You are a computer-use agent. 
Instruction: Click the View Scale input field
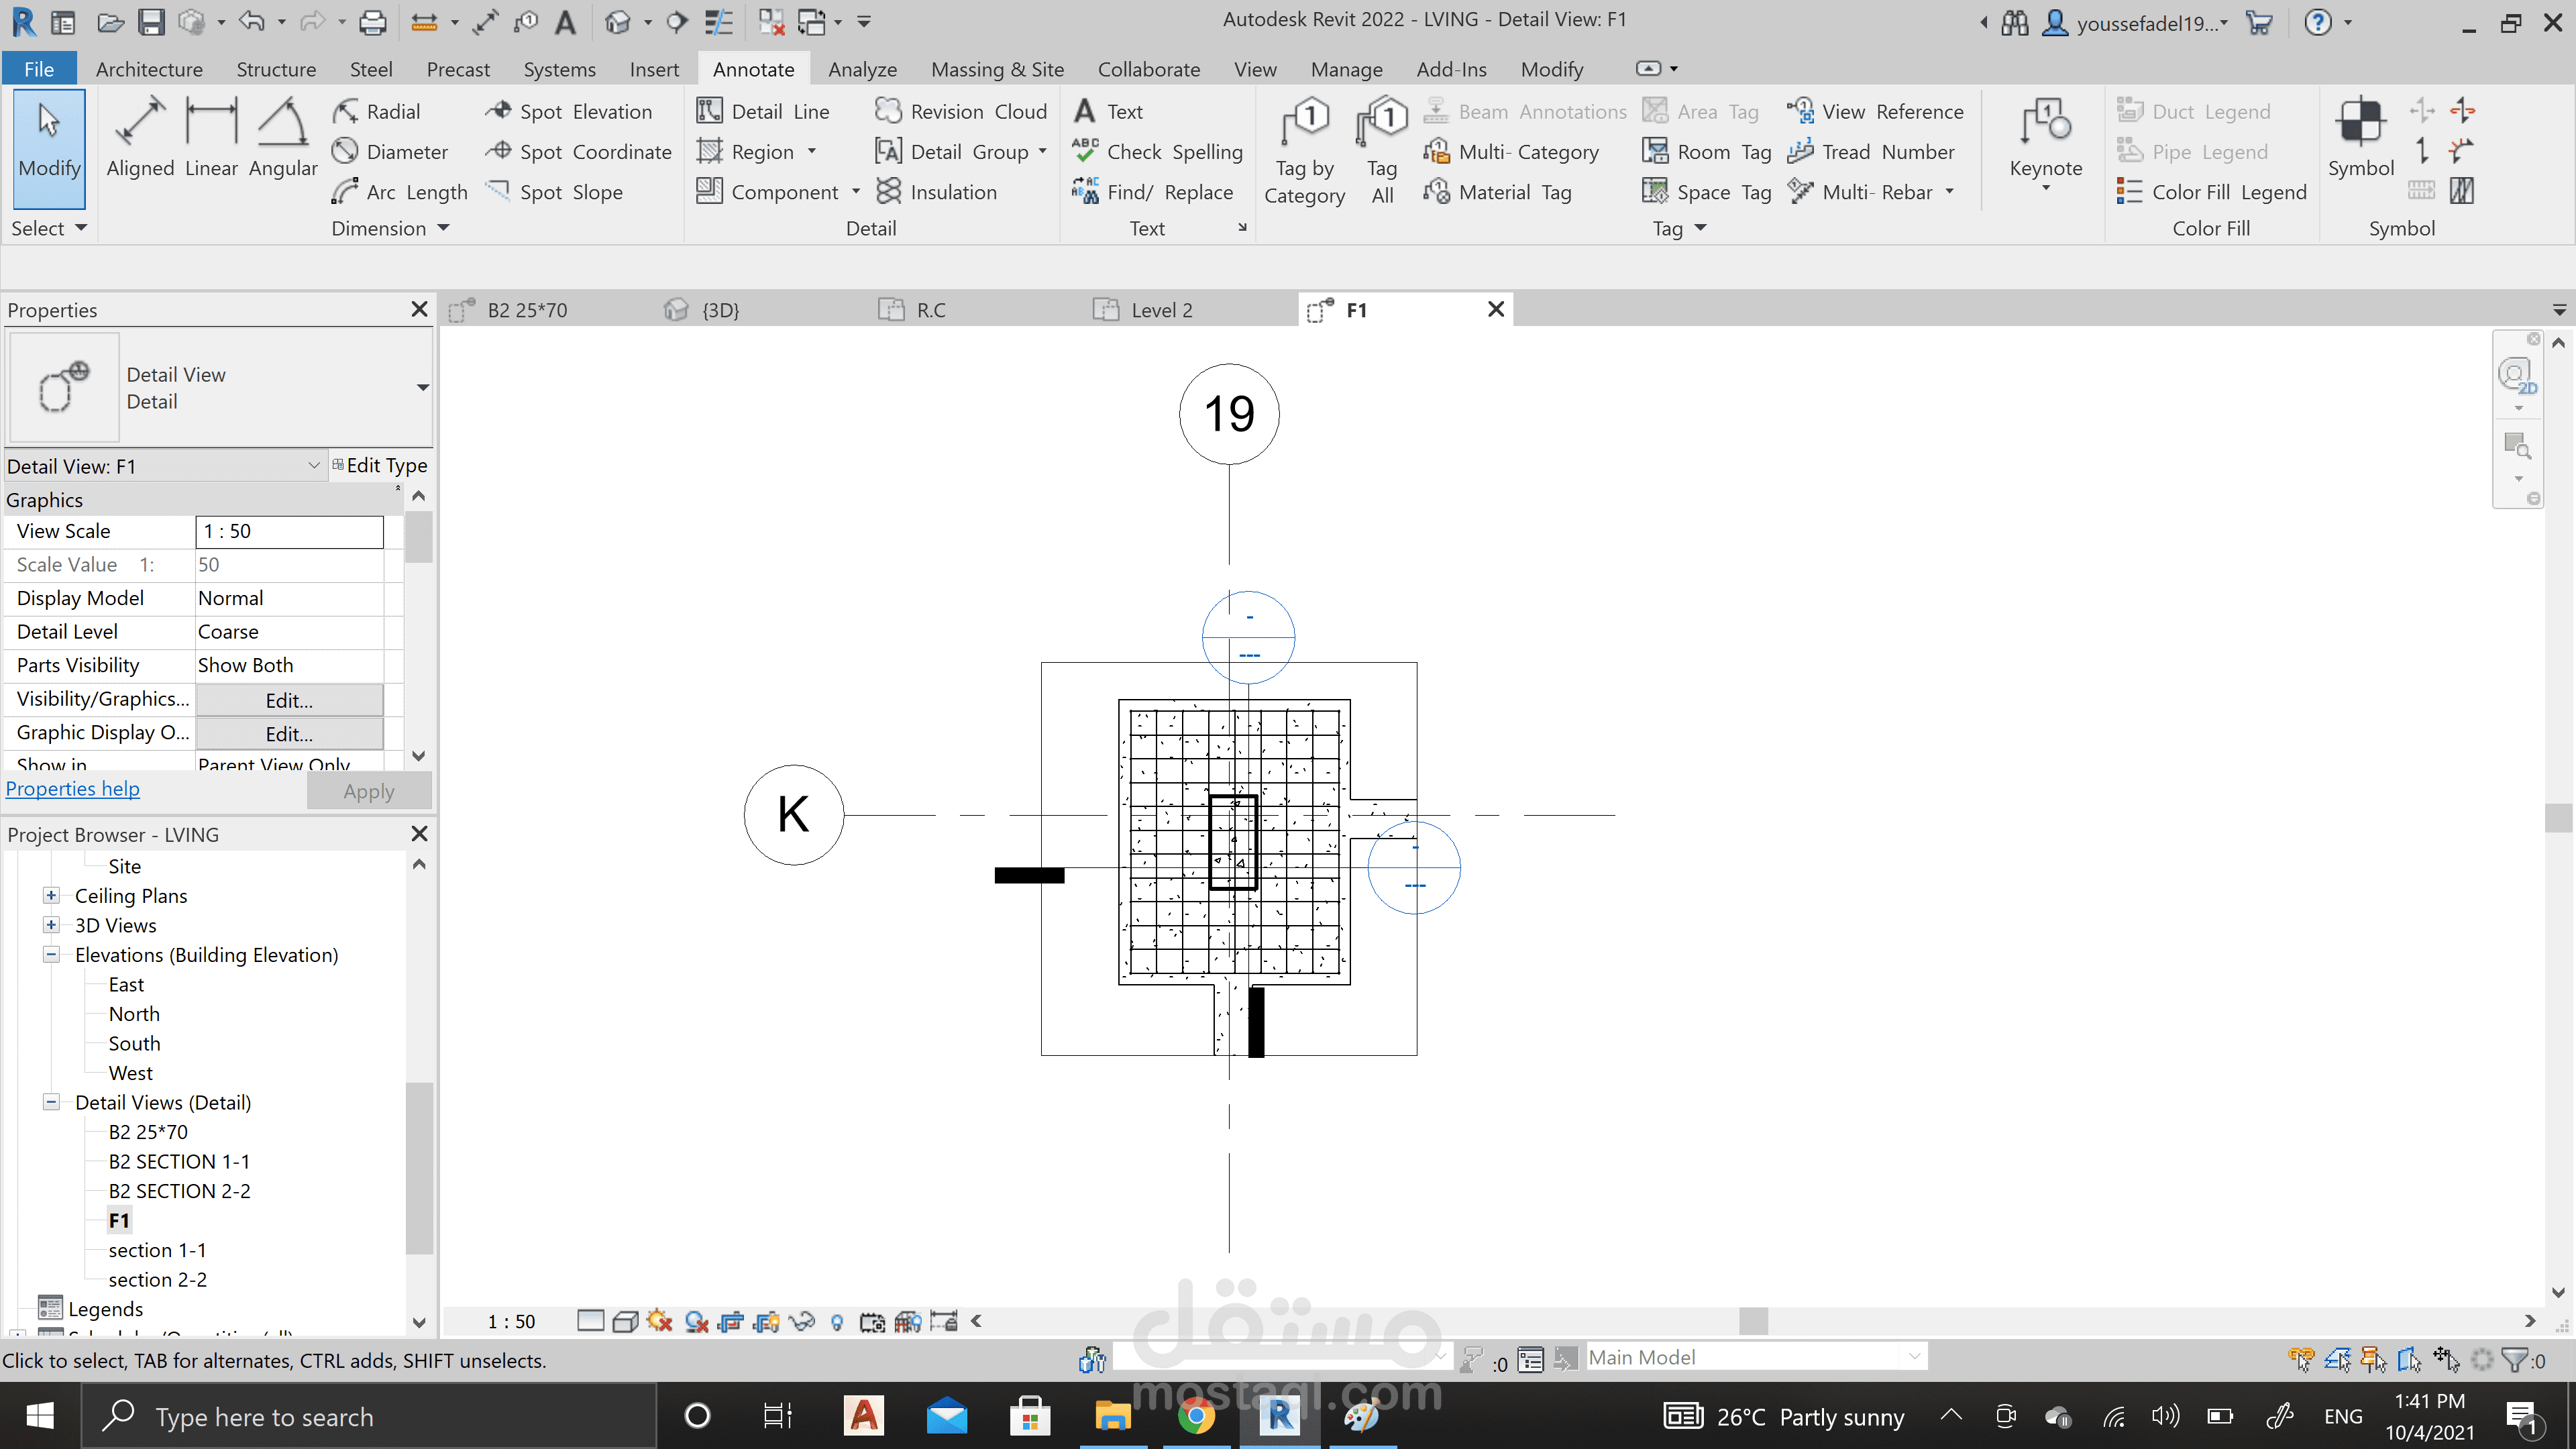pos(289,531)
